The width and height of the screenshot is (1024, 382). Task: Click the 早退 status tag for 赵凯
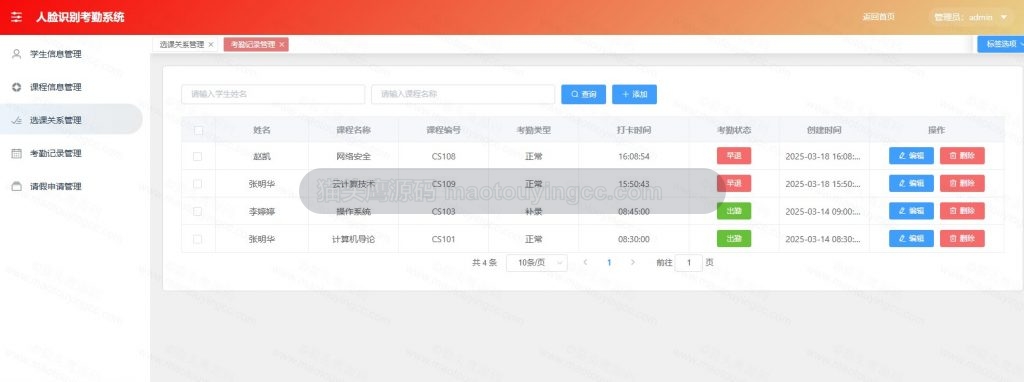734,156
